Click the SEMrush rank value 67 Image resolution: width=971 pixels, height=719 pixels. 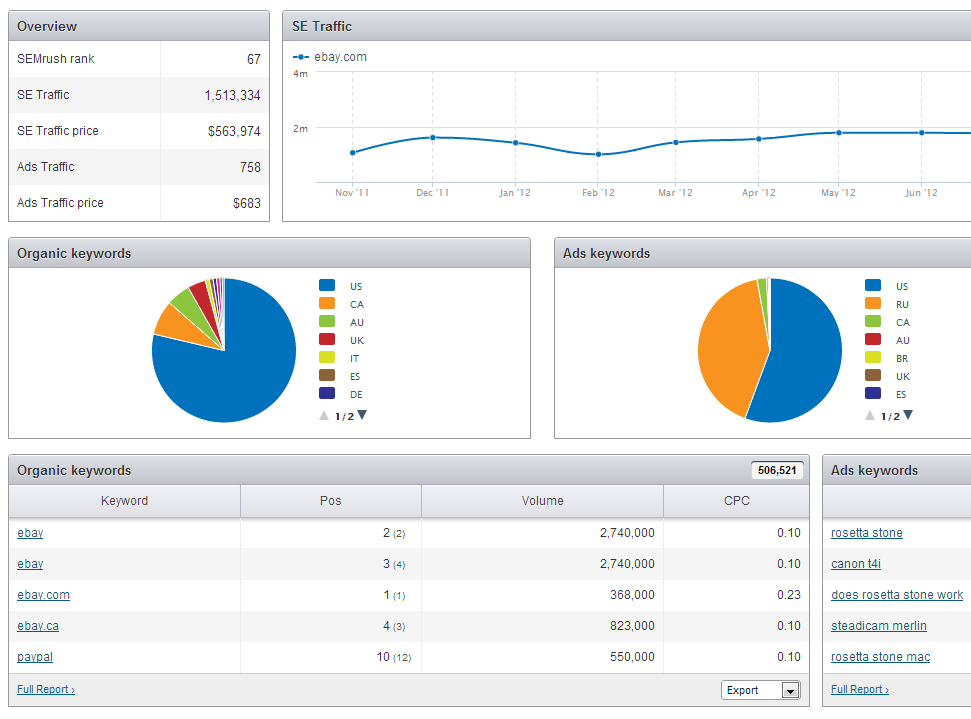pos(254,59)
